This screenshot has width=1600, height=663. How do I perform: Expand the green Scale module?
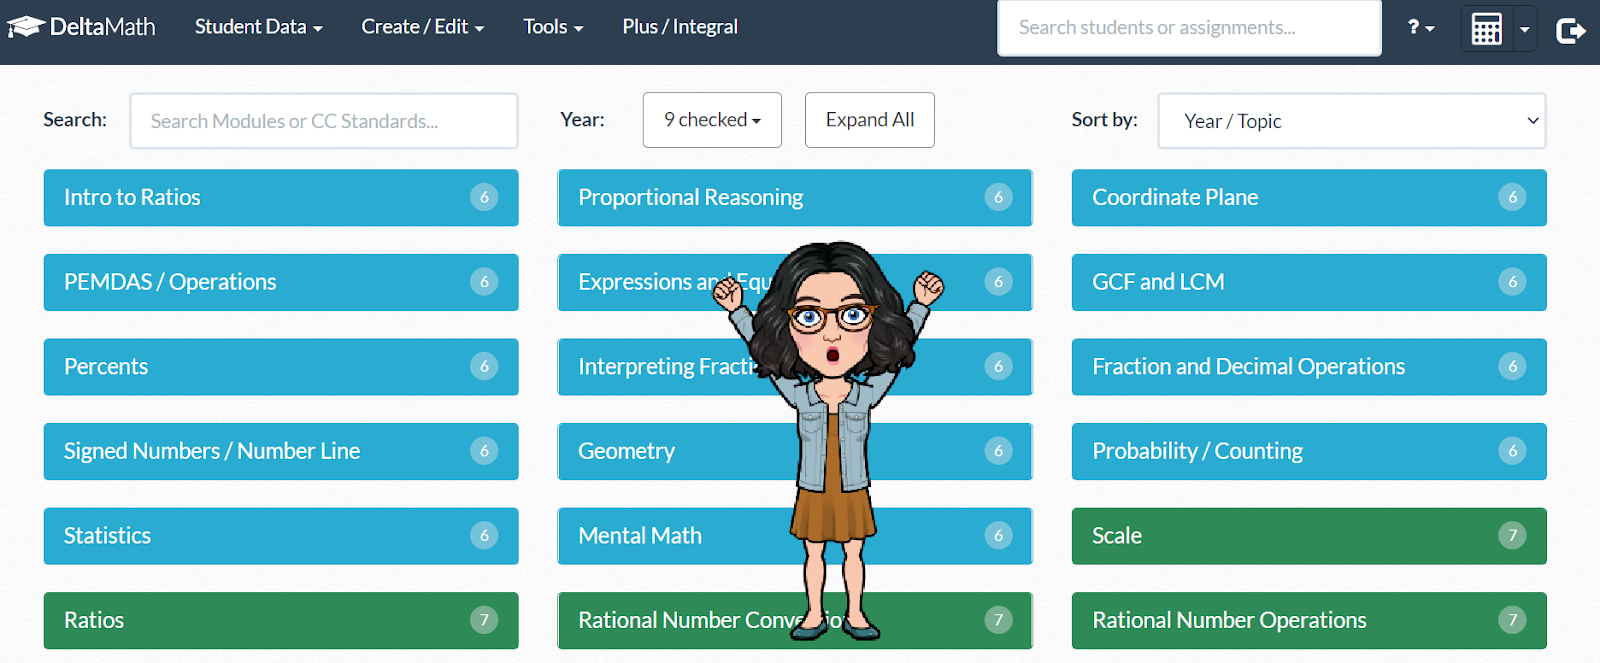pos(1309,536)
